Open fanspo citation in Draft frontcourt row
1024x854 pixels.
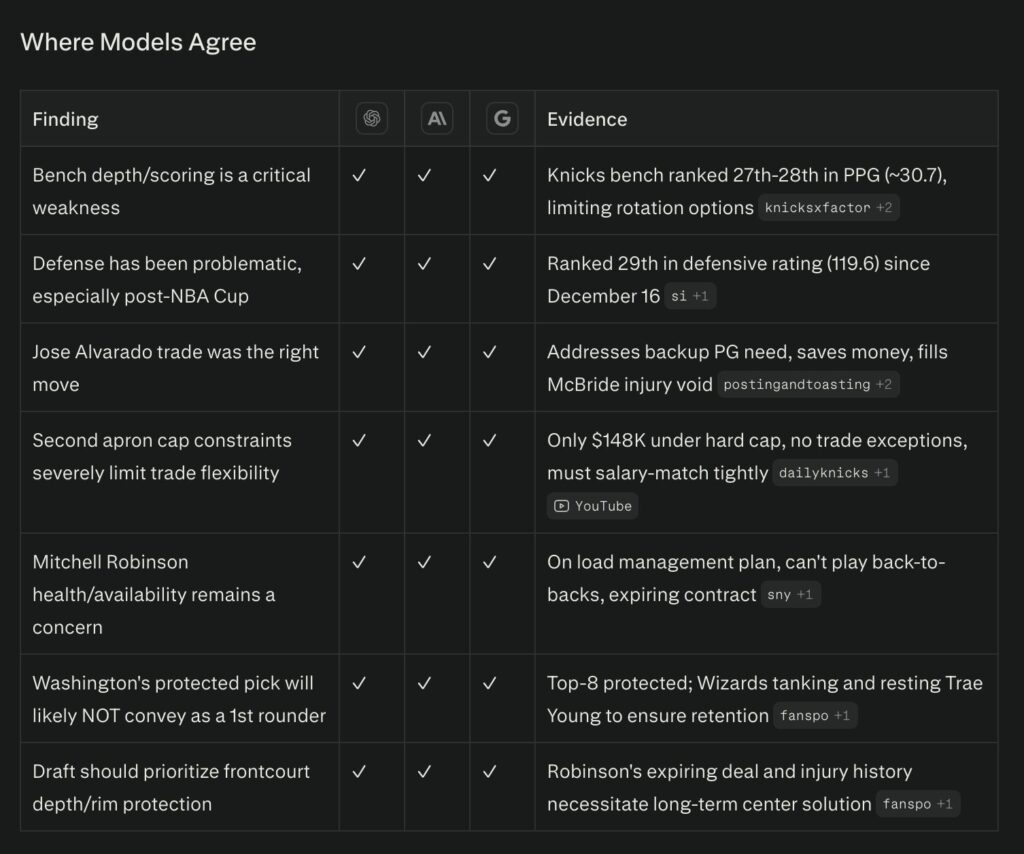coord(918,804)
